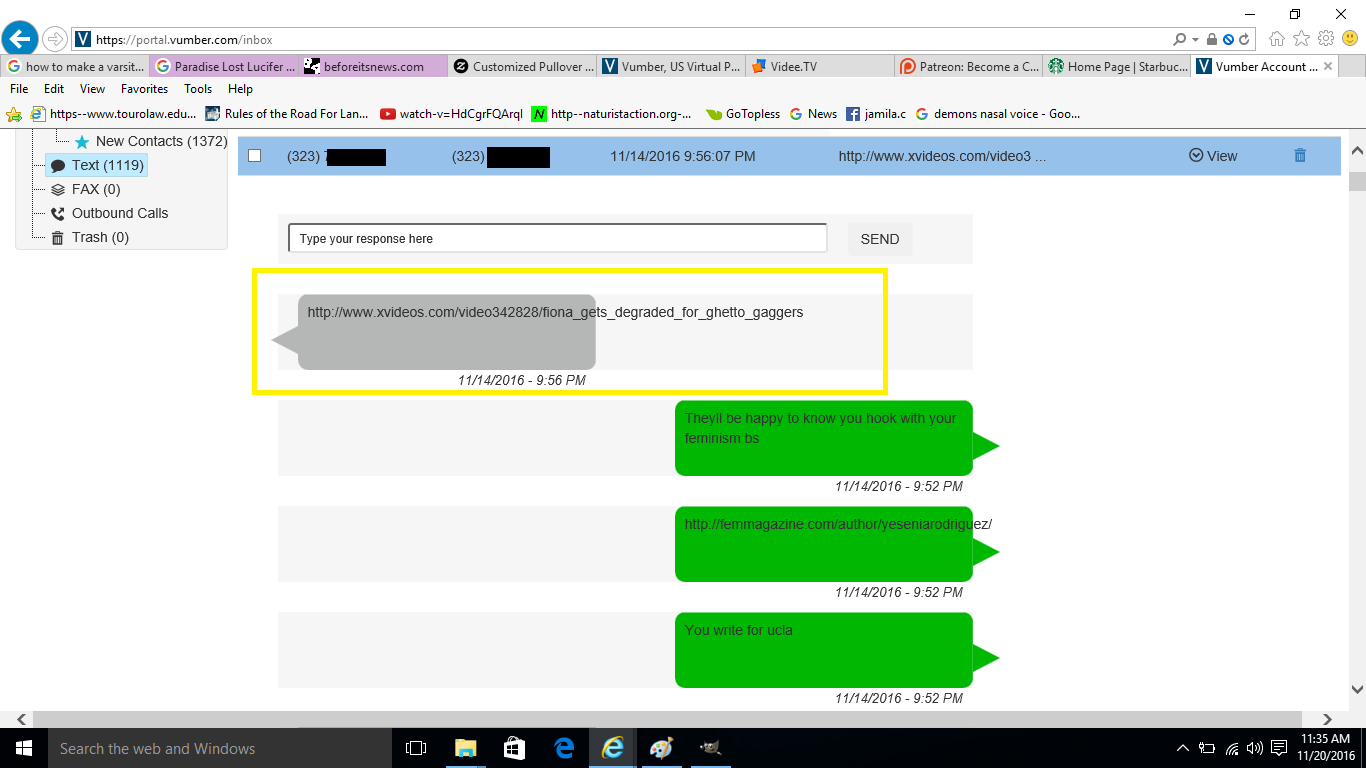Open Rules of the Road bookmark
1366x768 pixels.
click(288, 114)
